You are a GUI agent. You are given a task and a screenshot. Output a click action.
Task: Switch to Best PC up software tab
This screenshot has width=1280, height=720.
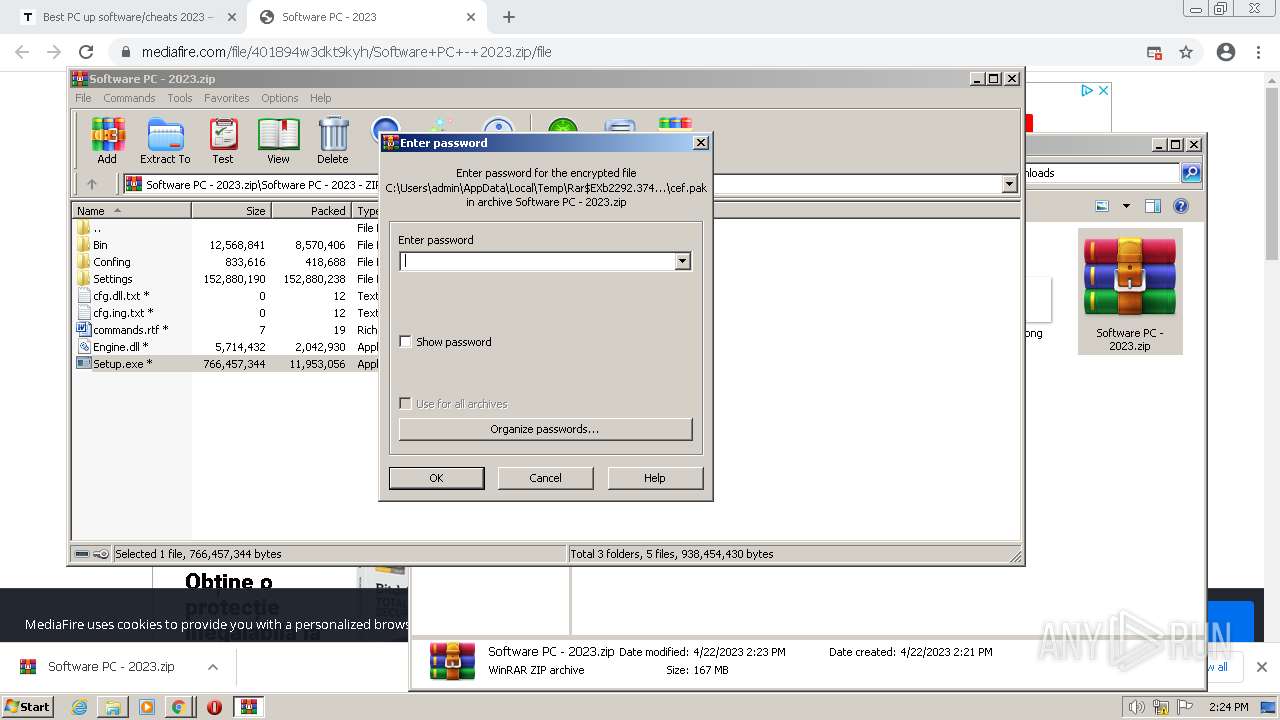pyautogui.click(x=128, y=17)
